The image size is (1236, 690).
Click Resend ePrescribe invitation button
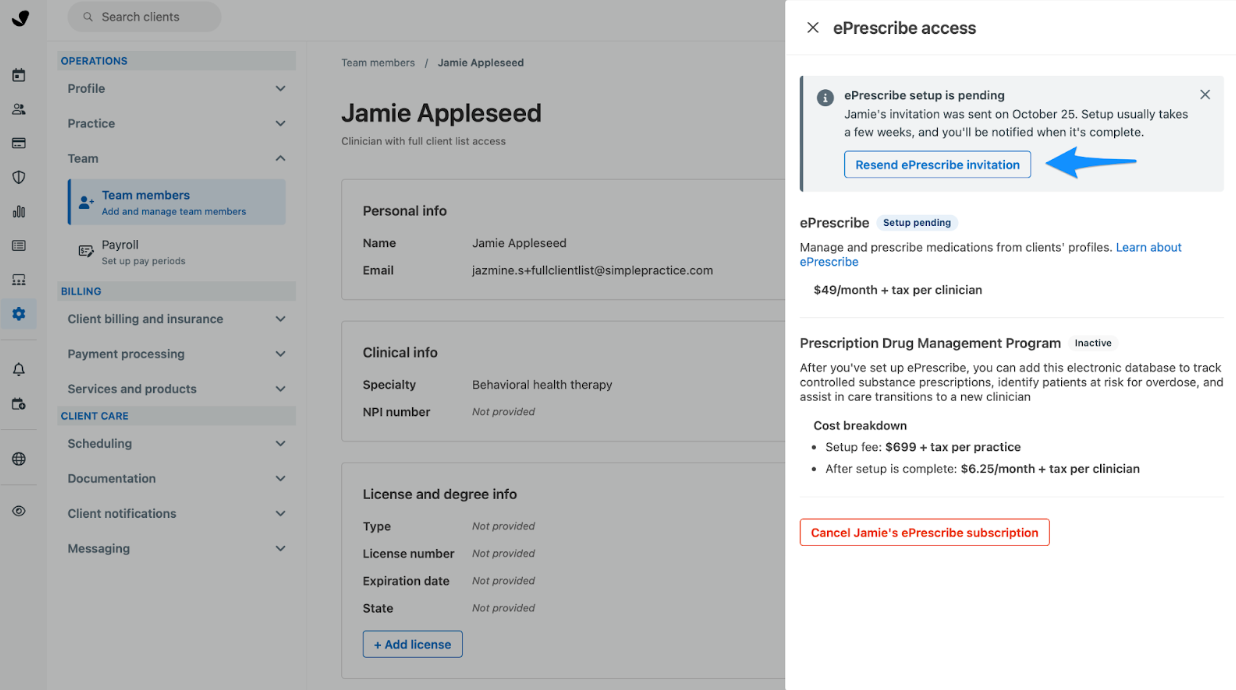pos(937,165)
